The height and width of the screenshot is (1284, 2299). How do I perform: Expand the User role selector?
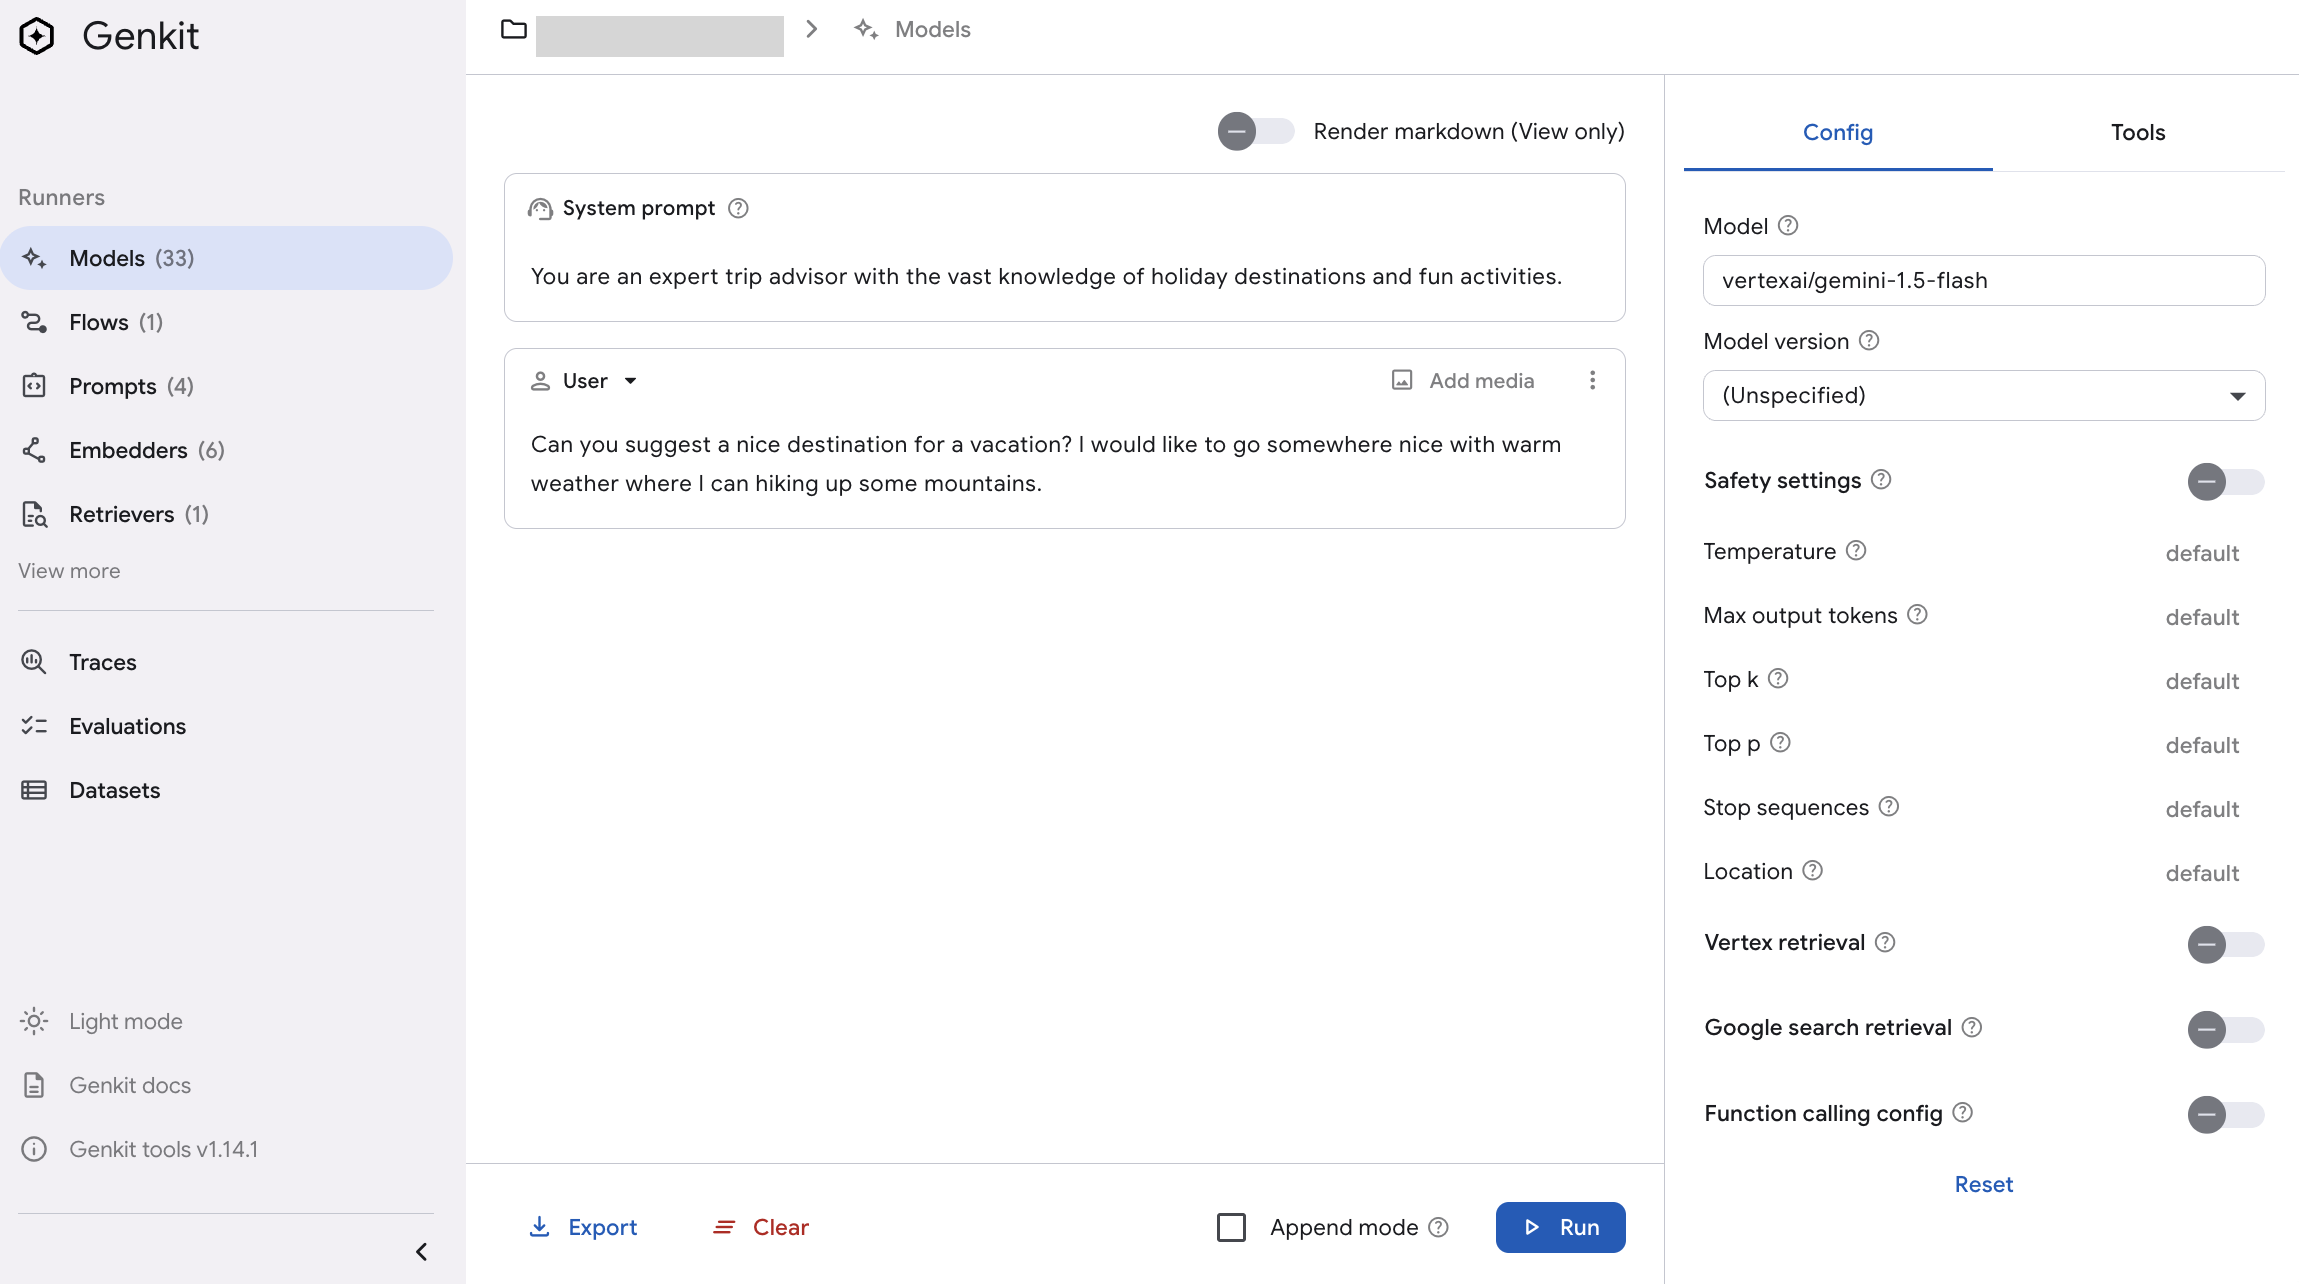[x=631, y=380]
